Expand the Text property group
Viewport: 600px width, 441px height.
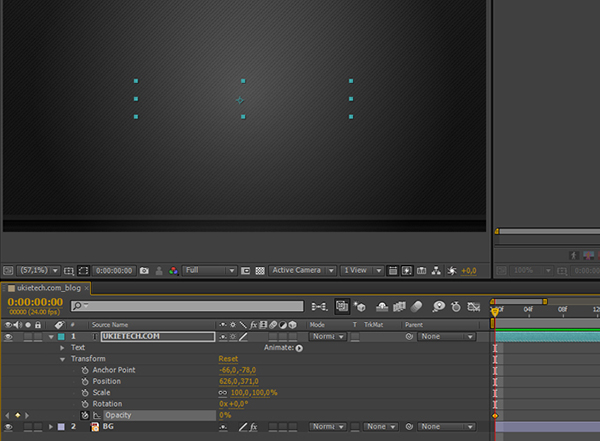click(x=62, y=348)
